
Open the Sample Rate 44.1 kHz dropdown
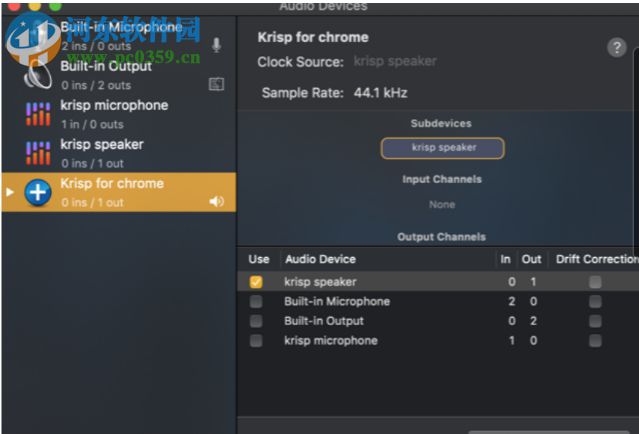pos(380,93)
